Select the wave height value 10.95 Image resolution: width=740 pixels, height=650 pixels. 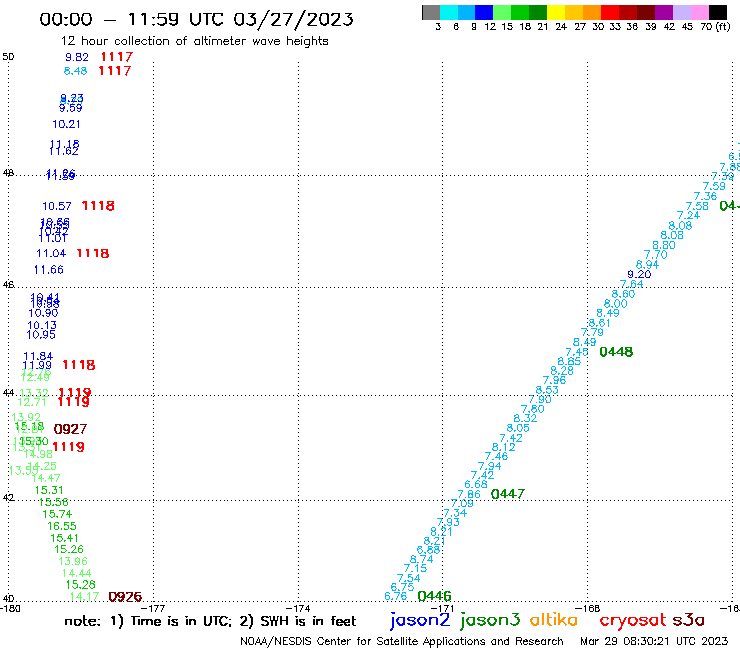tap(41, 335)
